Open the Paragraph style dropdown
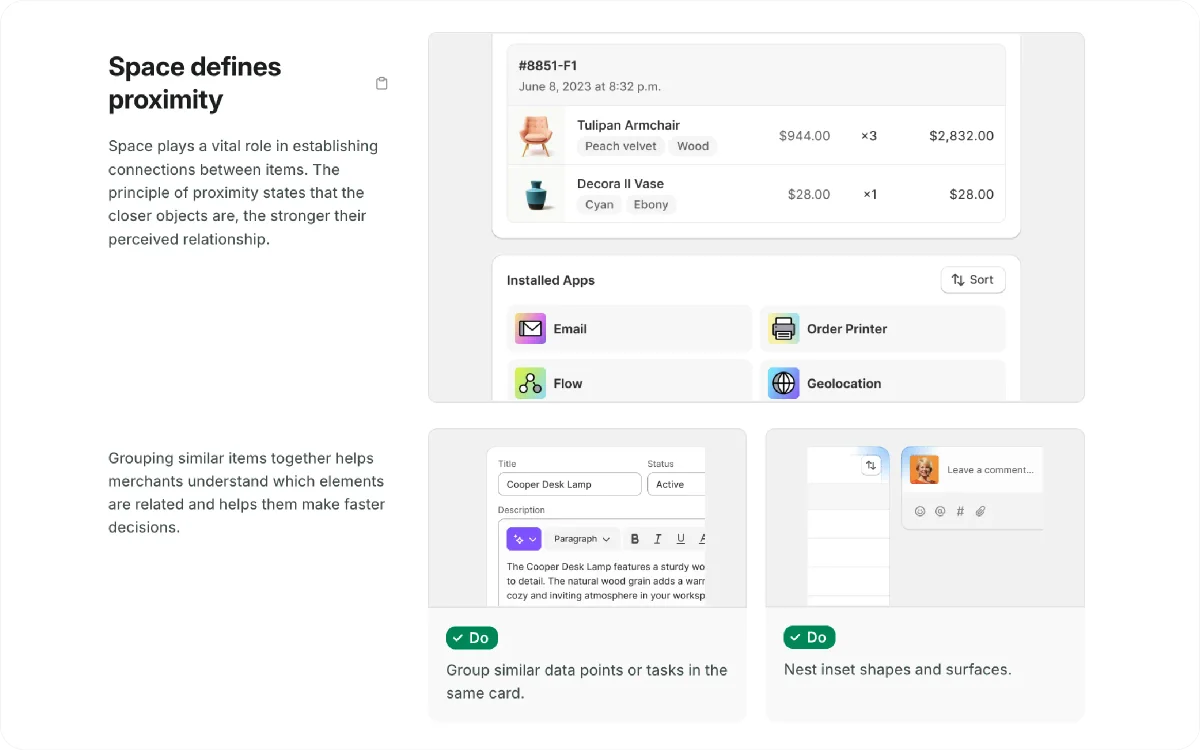The image size is (1200, 750). 582,539
